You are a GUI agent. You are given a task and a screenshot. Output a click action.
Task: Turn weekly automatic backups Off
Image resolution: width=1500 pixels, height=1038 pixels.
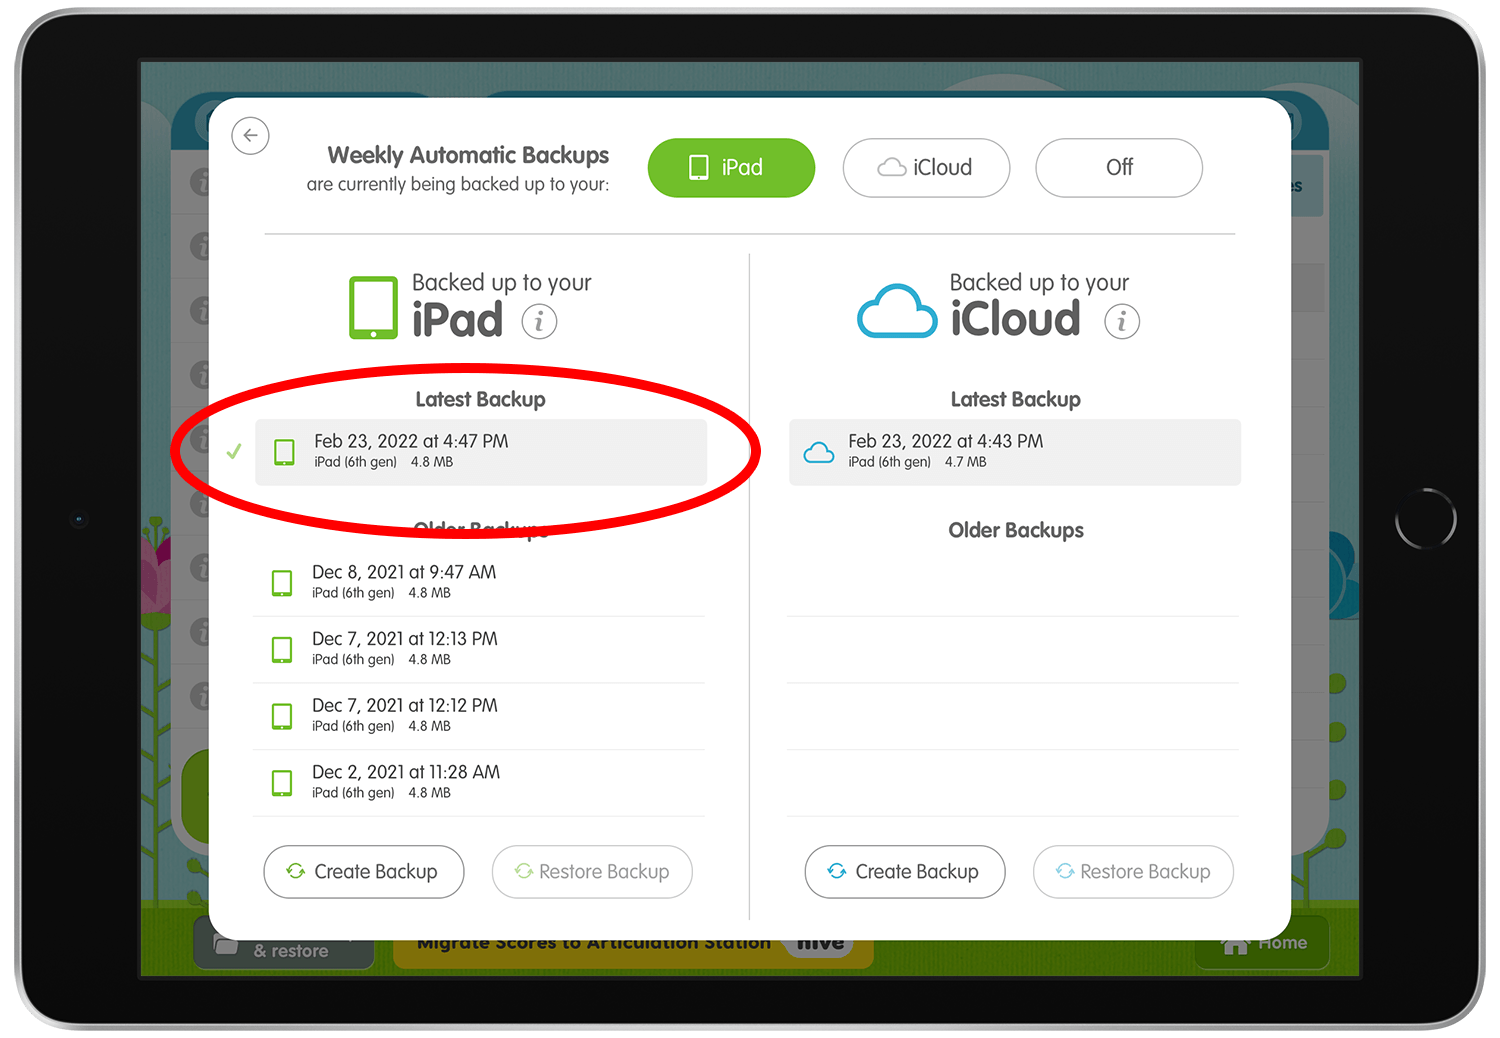tap(1119, 167)
